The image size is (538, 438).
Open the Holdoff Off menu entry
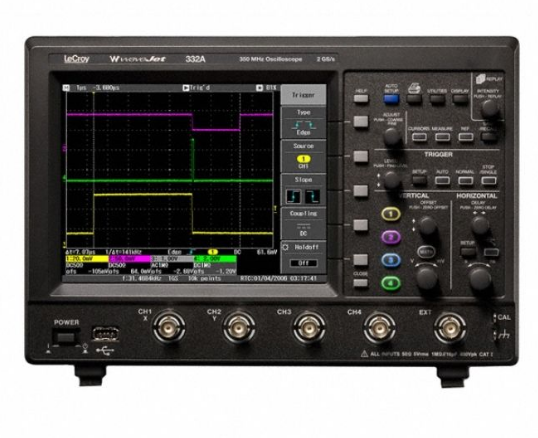pyautogui.click(x=303, y=257)
